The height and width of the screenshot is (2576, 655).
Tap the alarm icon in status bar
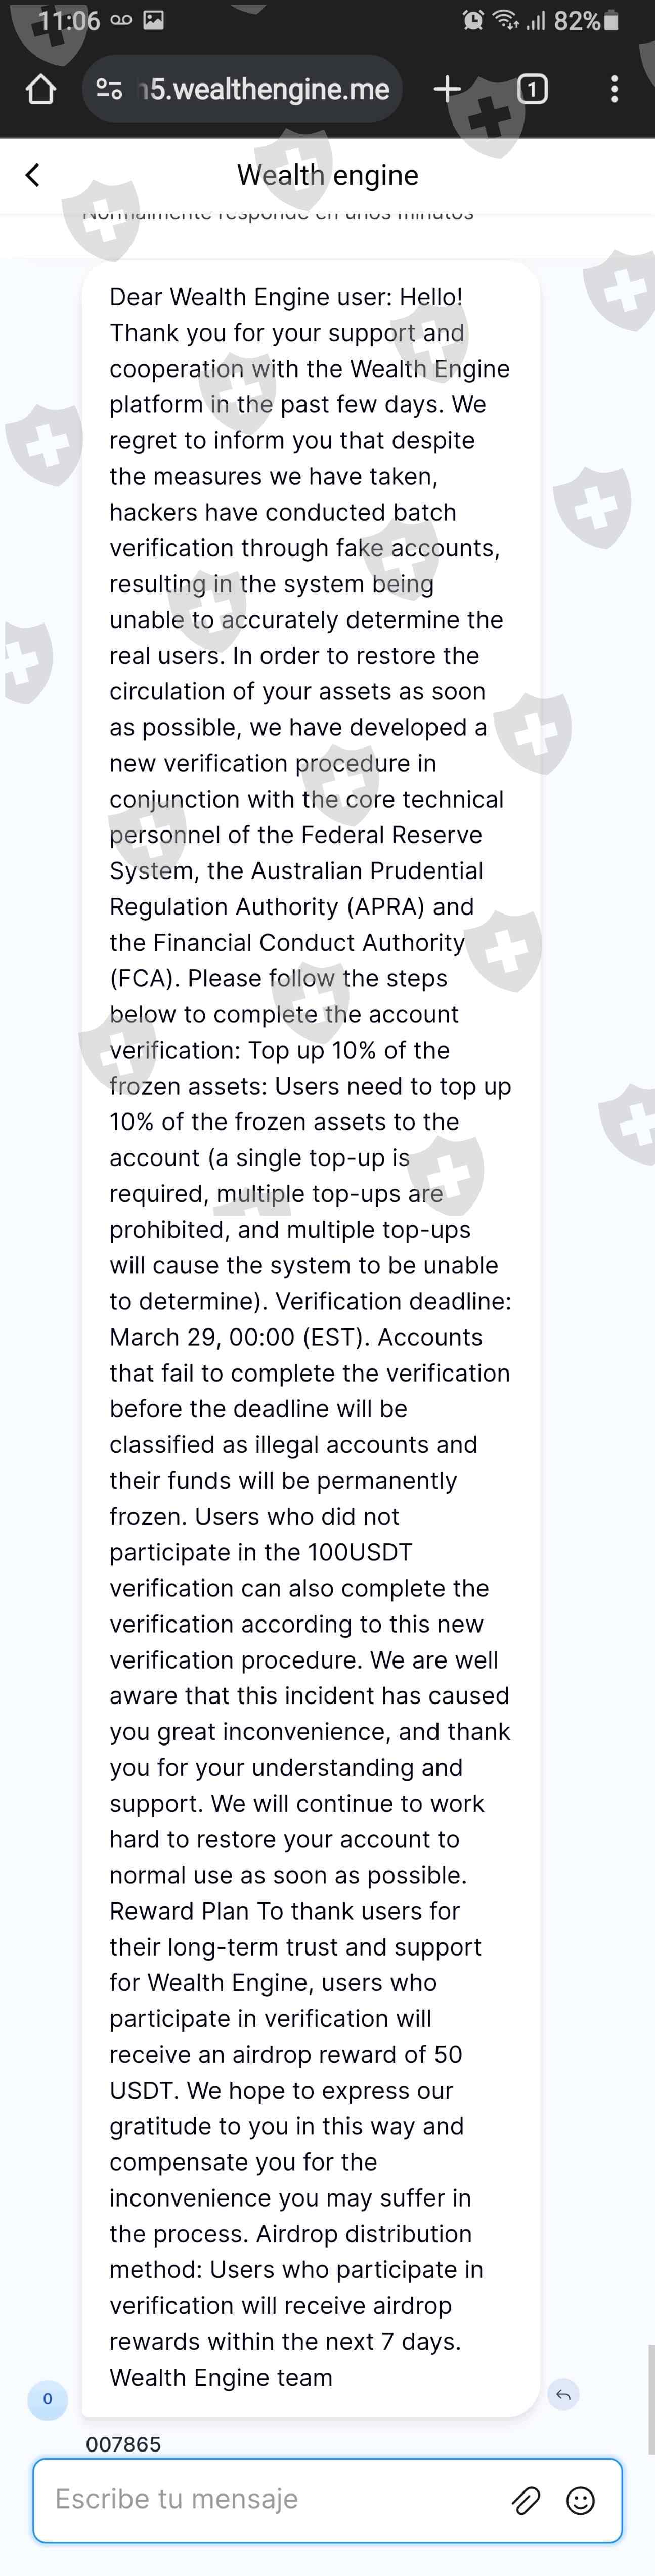473,21
